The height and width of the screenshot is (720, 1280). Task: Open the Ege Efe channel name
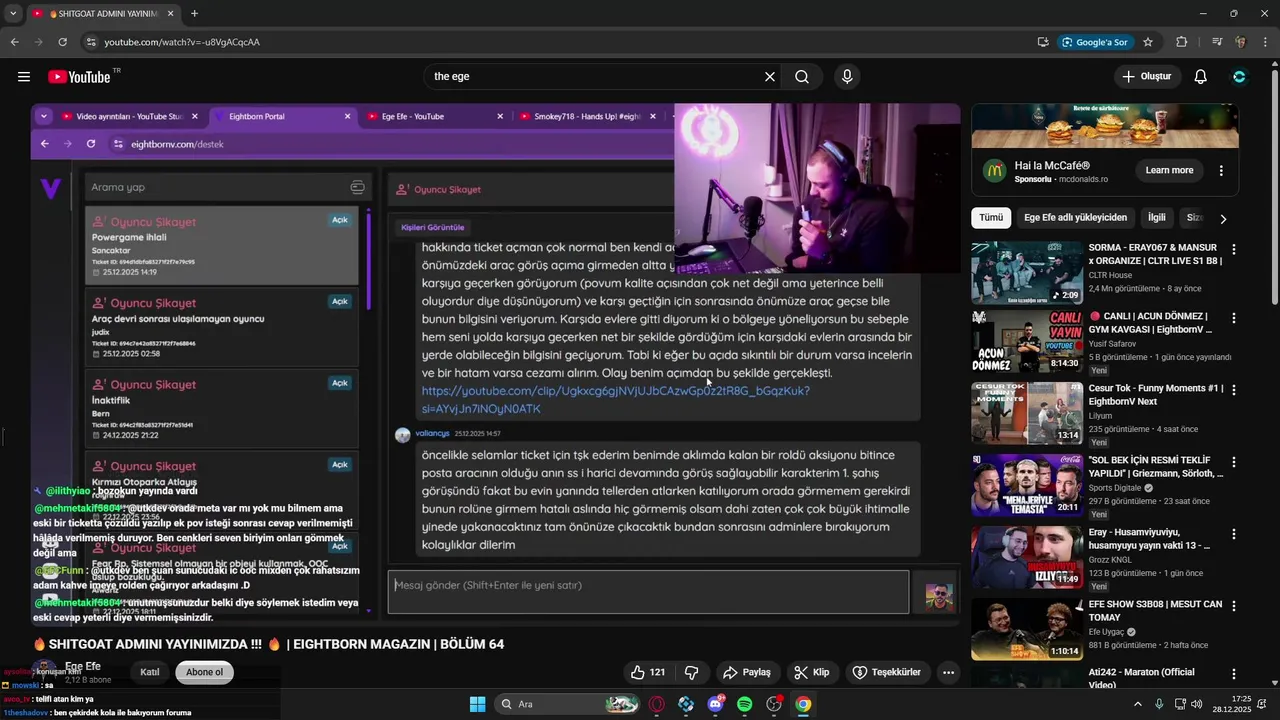tap(83, 667)
